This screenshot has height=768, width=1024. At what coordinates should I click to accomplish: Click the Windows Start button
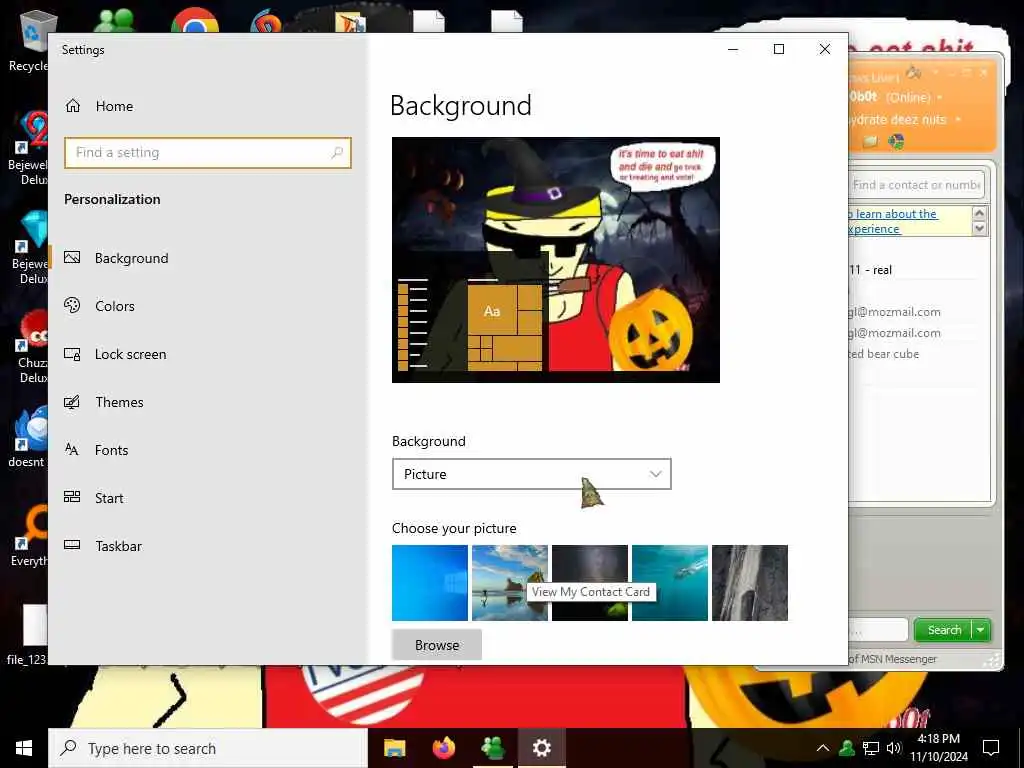pyautogui.click(x=24, y=748)
